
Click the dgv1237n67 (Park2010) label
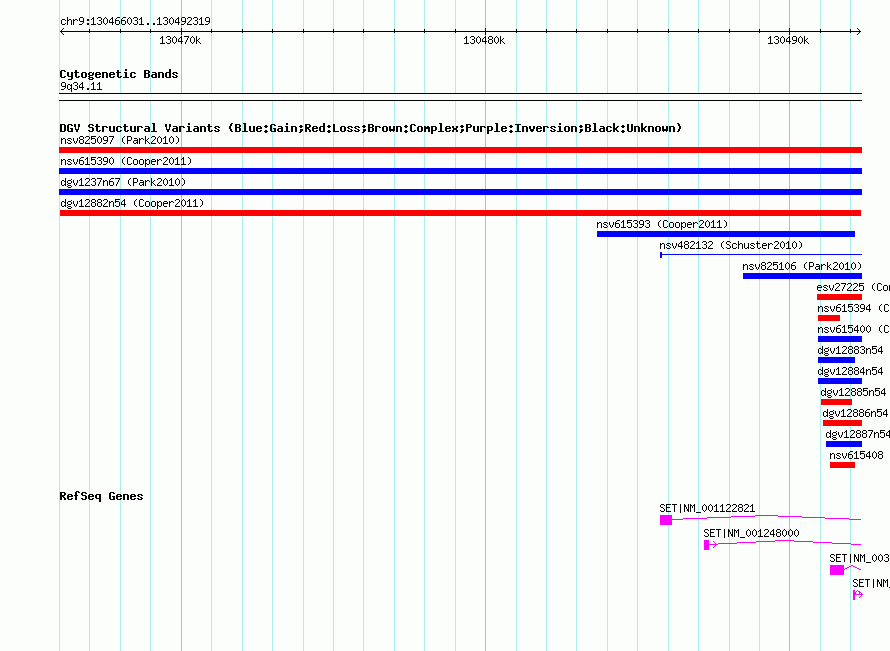point(123,182)
